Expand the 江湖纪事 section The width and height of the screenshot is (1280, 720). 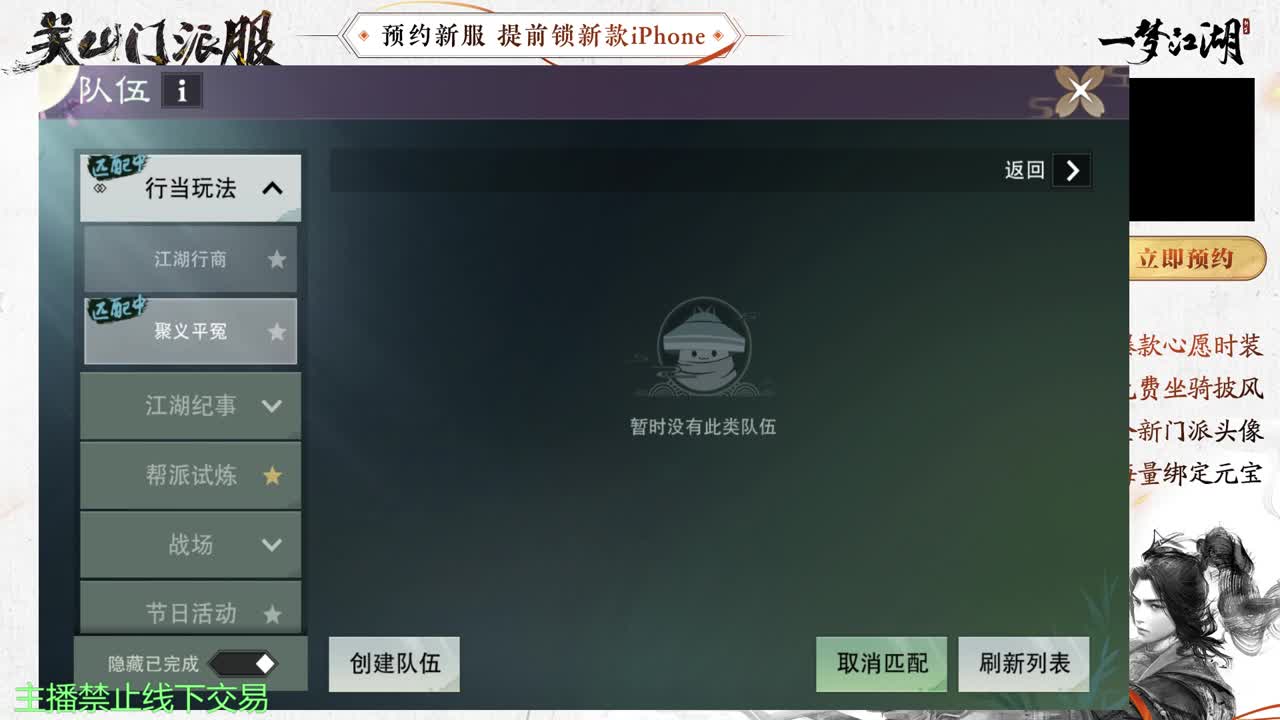pyautogui.click(x=271, y=405)
